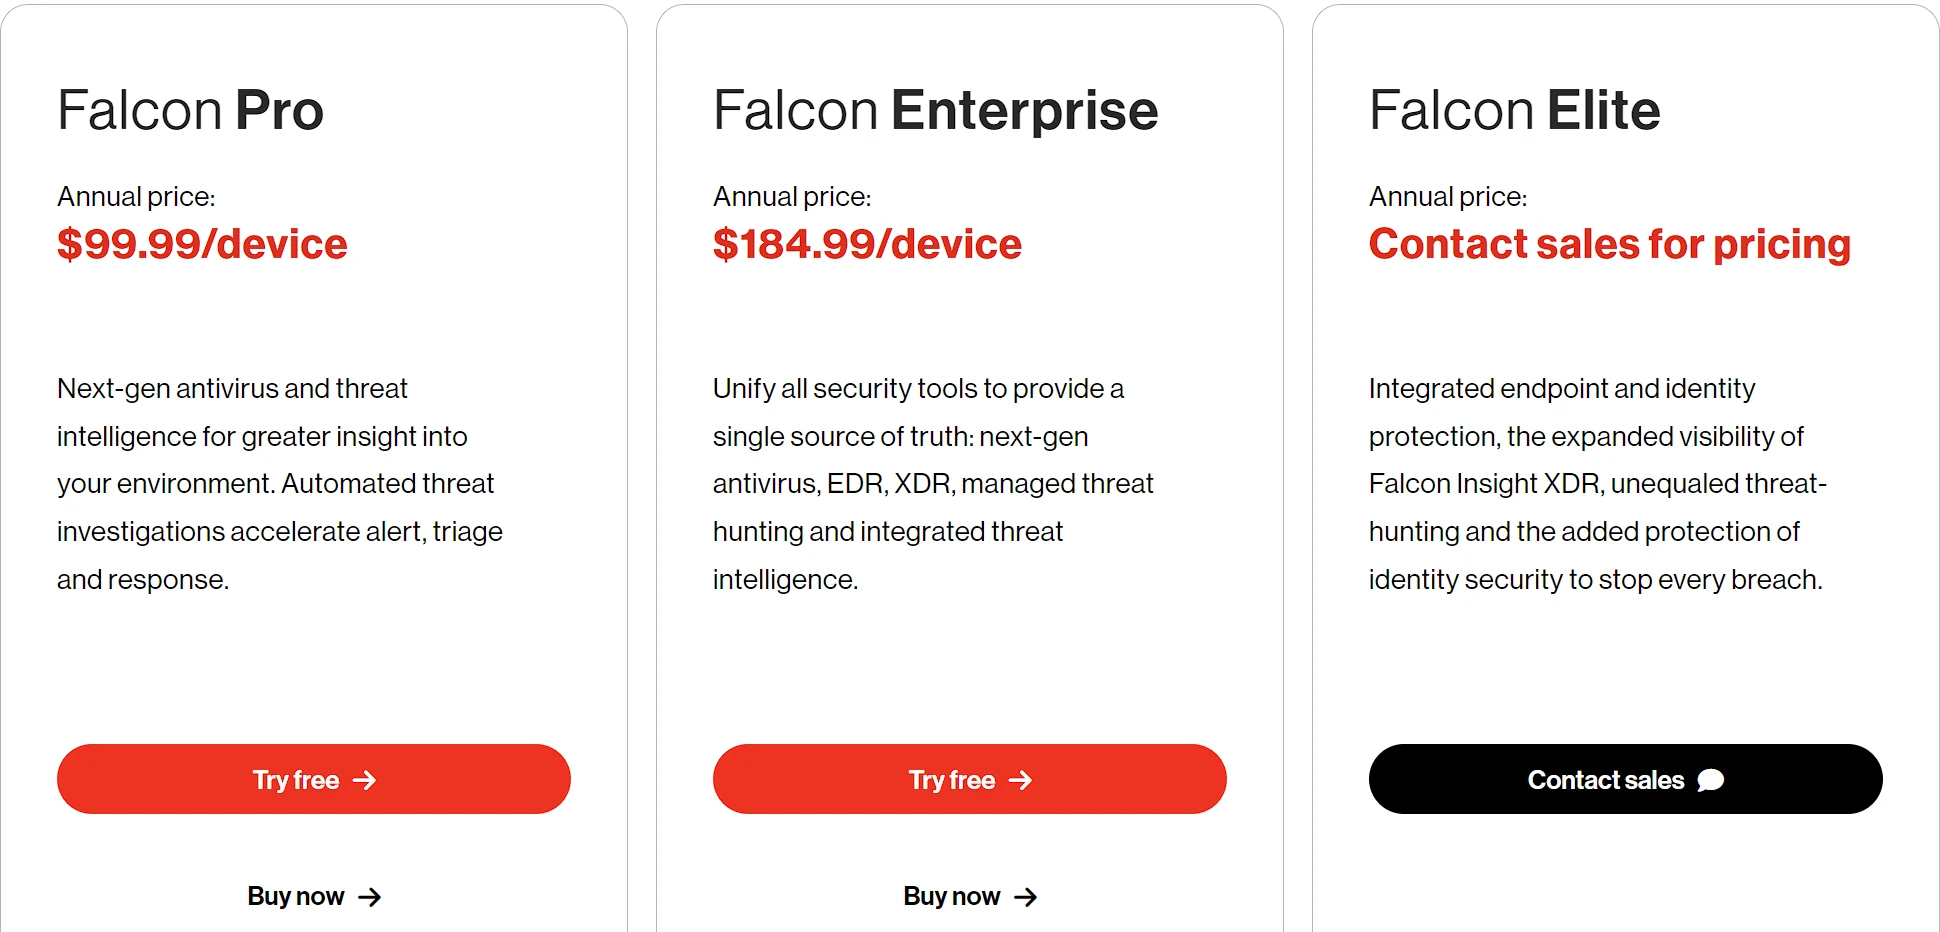Click the Falcon Elite identity protection description
This screenshot has width=1940, height=932.
point(1598,484)
